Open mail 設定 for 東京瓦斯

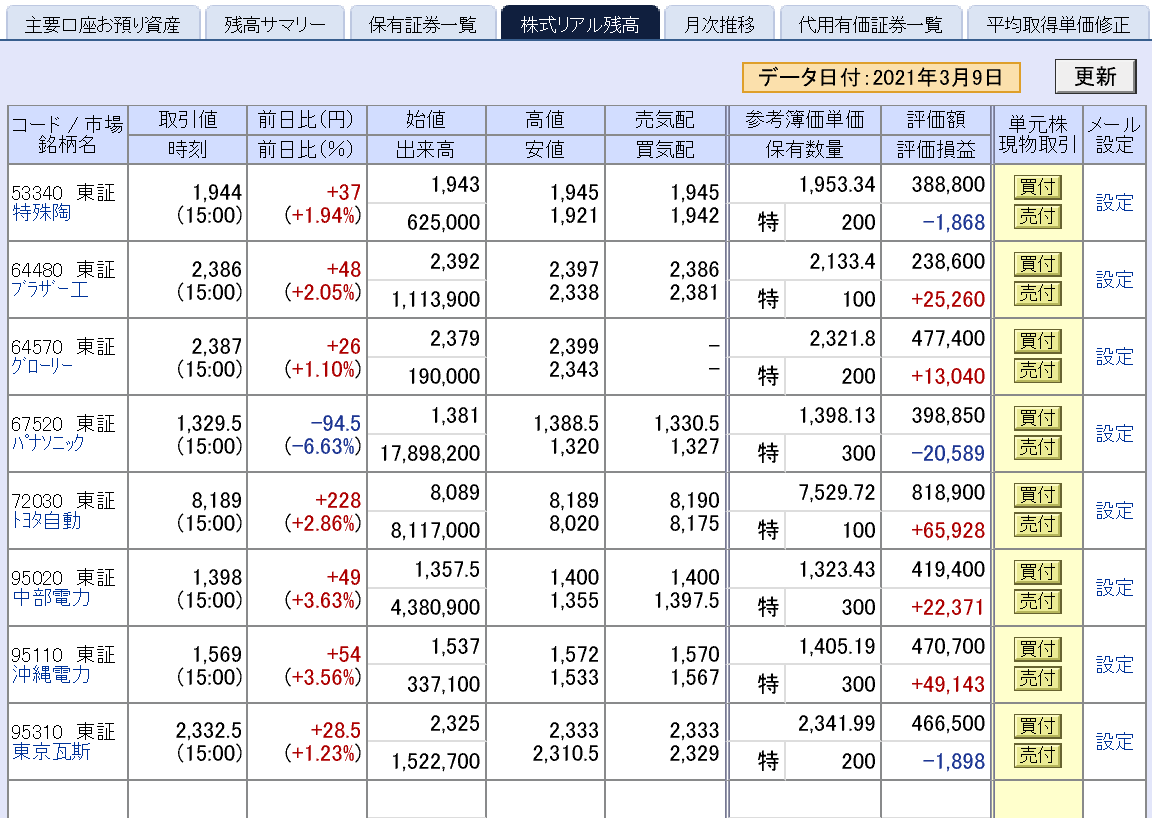1115,742
